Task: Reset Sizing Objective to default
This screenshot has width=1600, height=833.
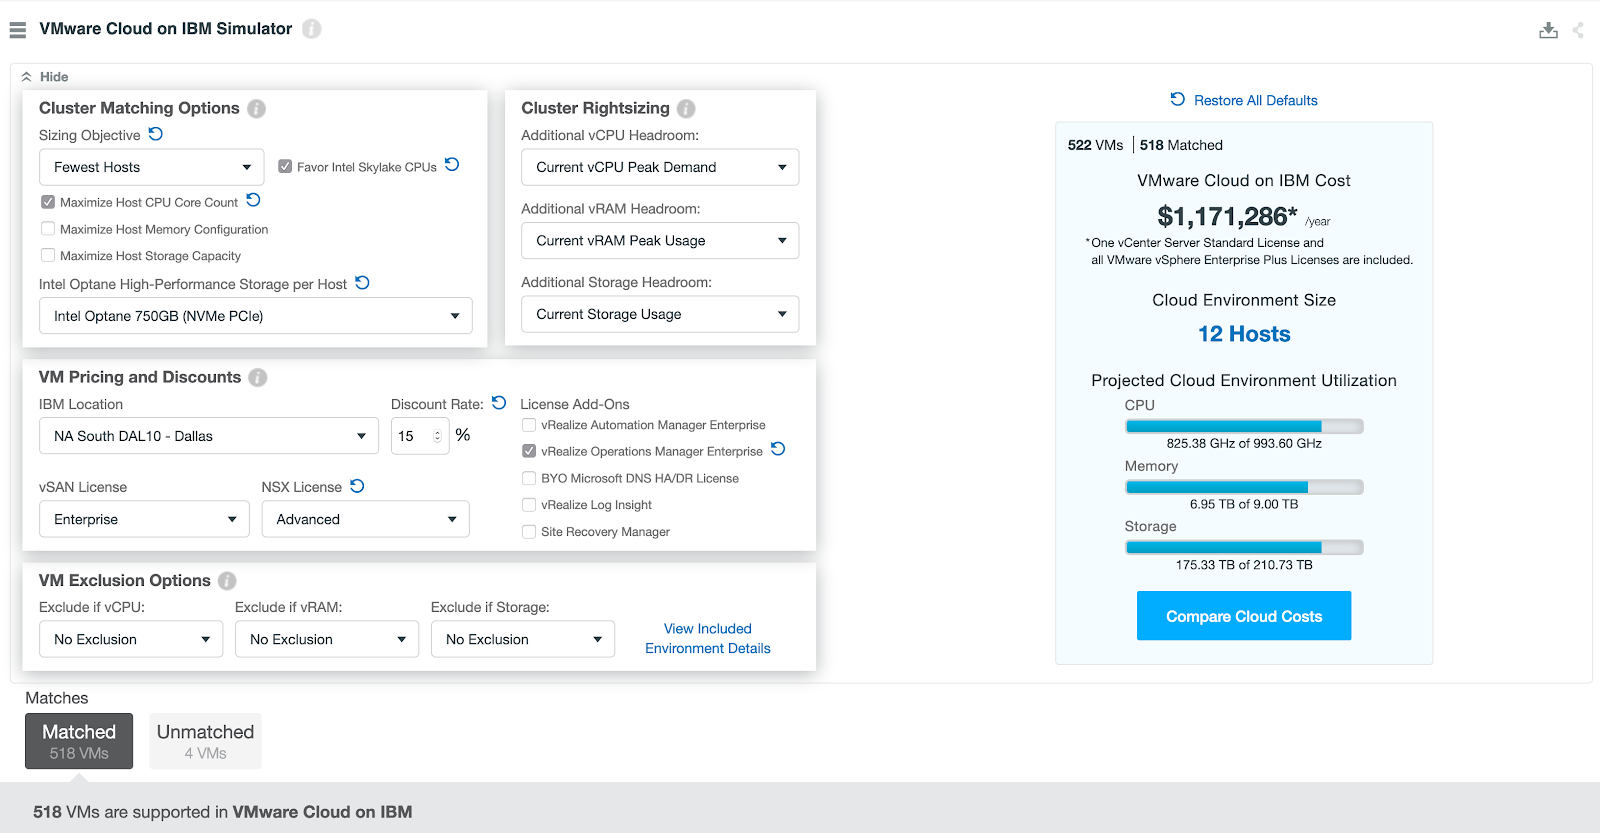Action: pos(156,134)
